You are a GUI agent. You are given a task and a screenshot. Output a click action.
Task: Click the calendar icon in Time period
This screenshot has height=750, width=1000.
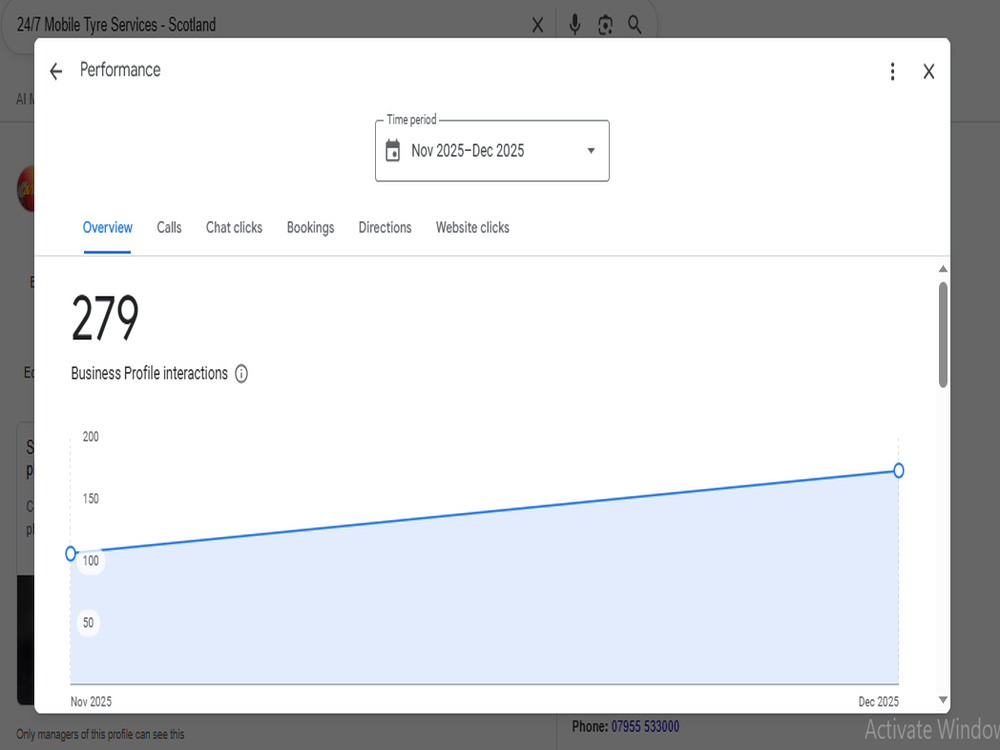[393, 151]
